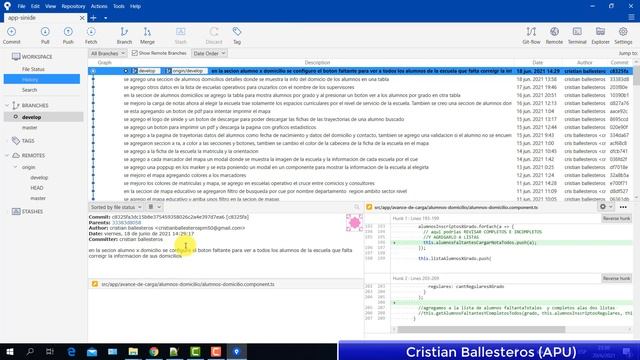The image size is (640, 360).
Task: Open the Date Order dropdown
Action: (209, 53)
